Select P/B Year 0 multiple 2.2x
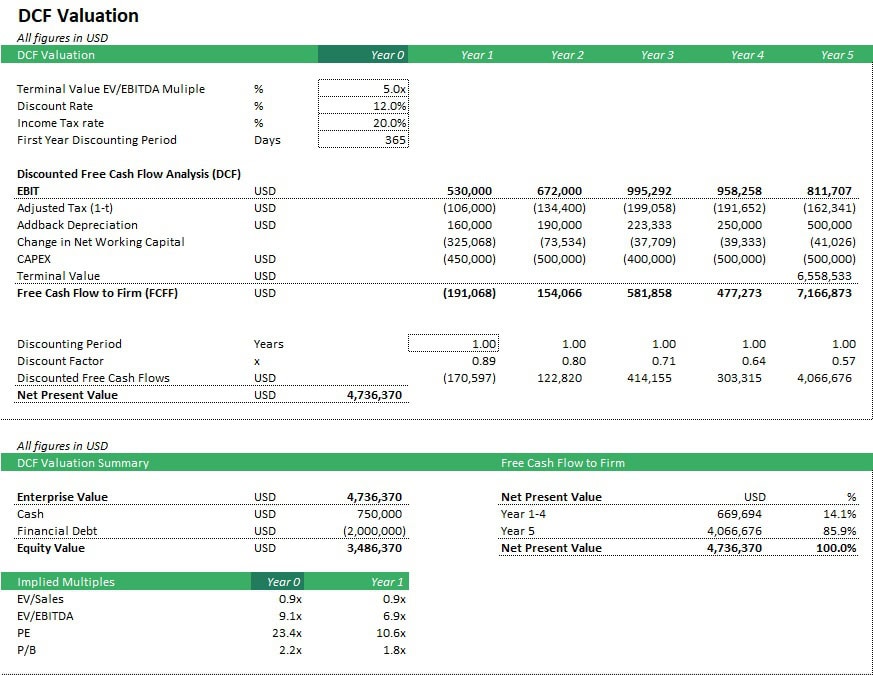873x675 pixels. [290, 650]
